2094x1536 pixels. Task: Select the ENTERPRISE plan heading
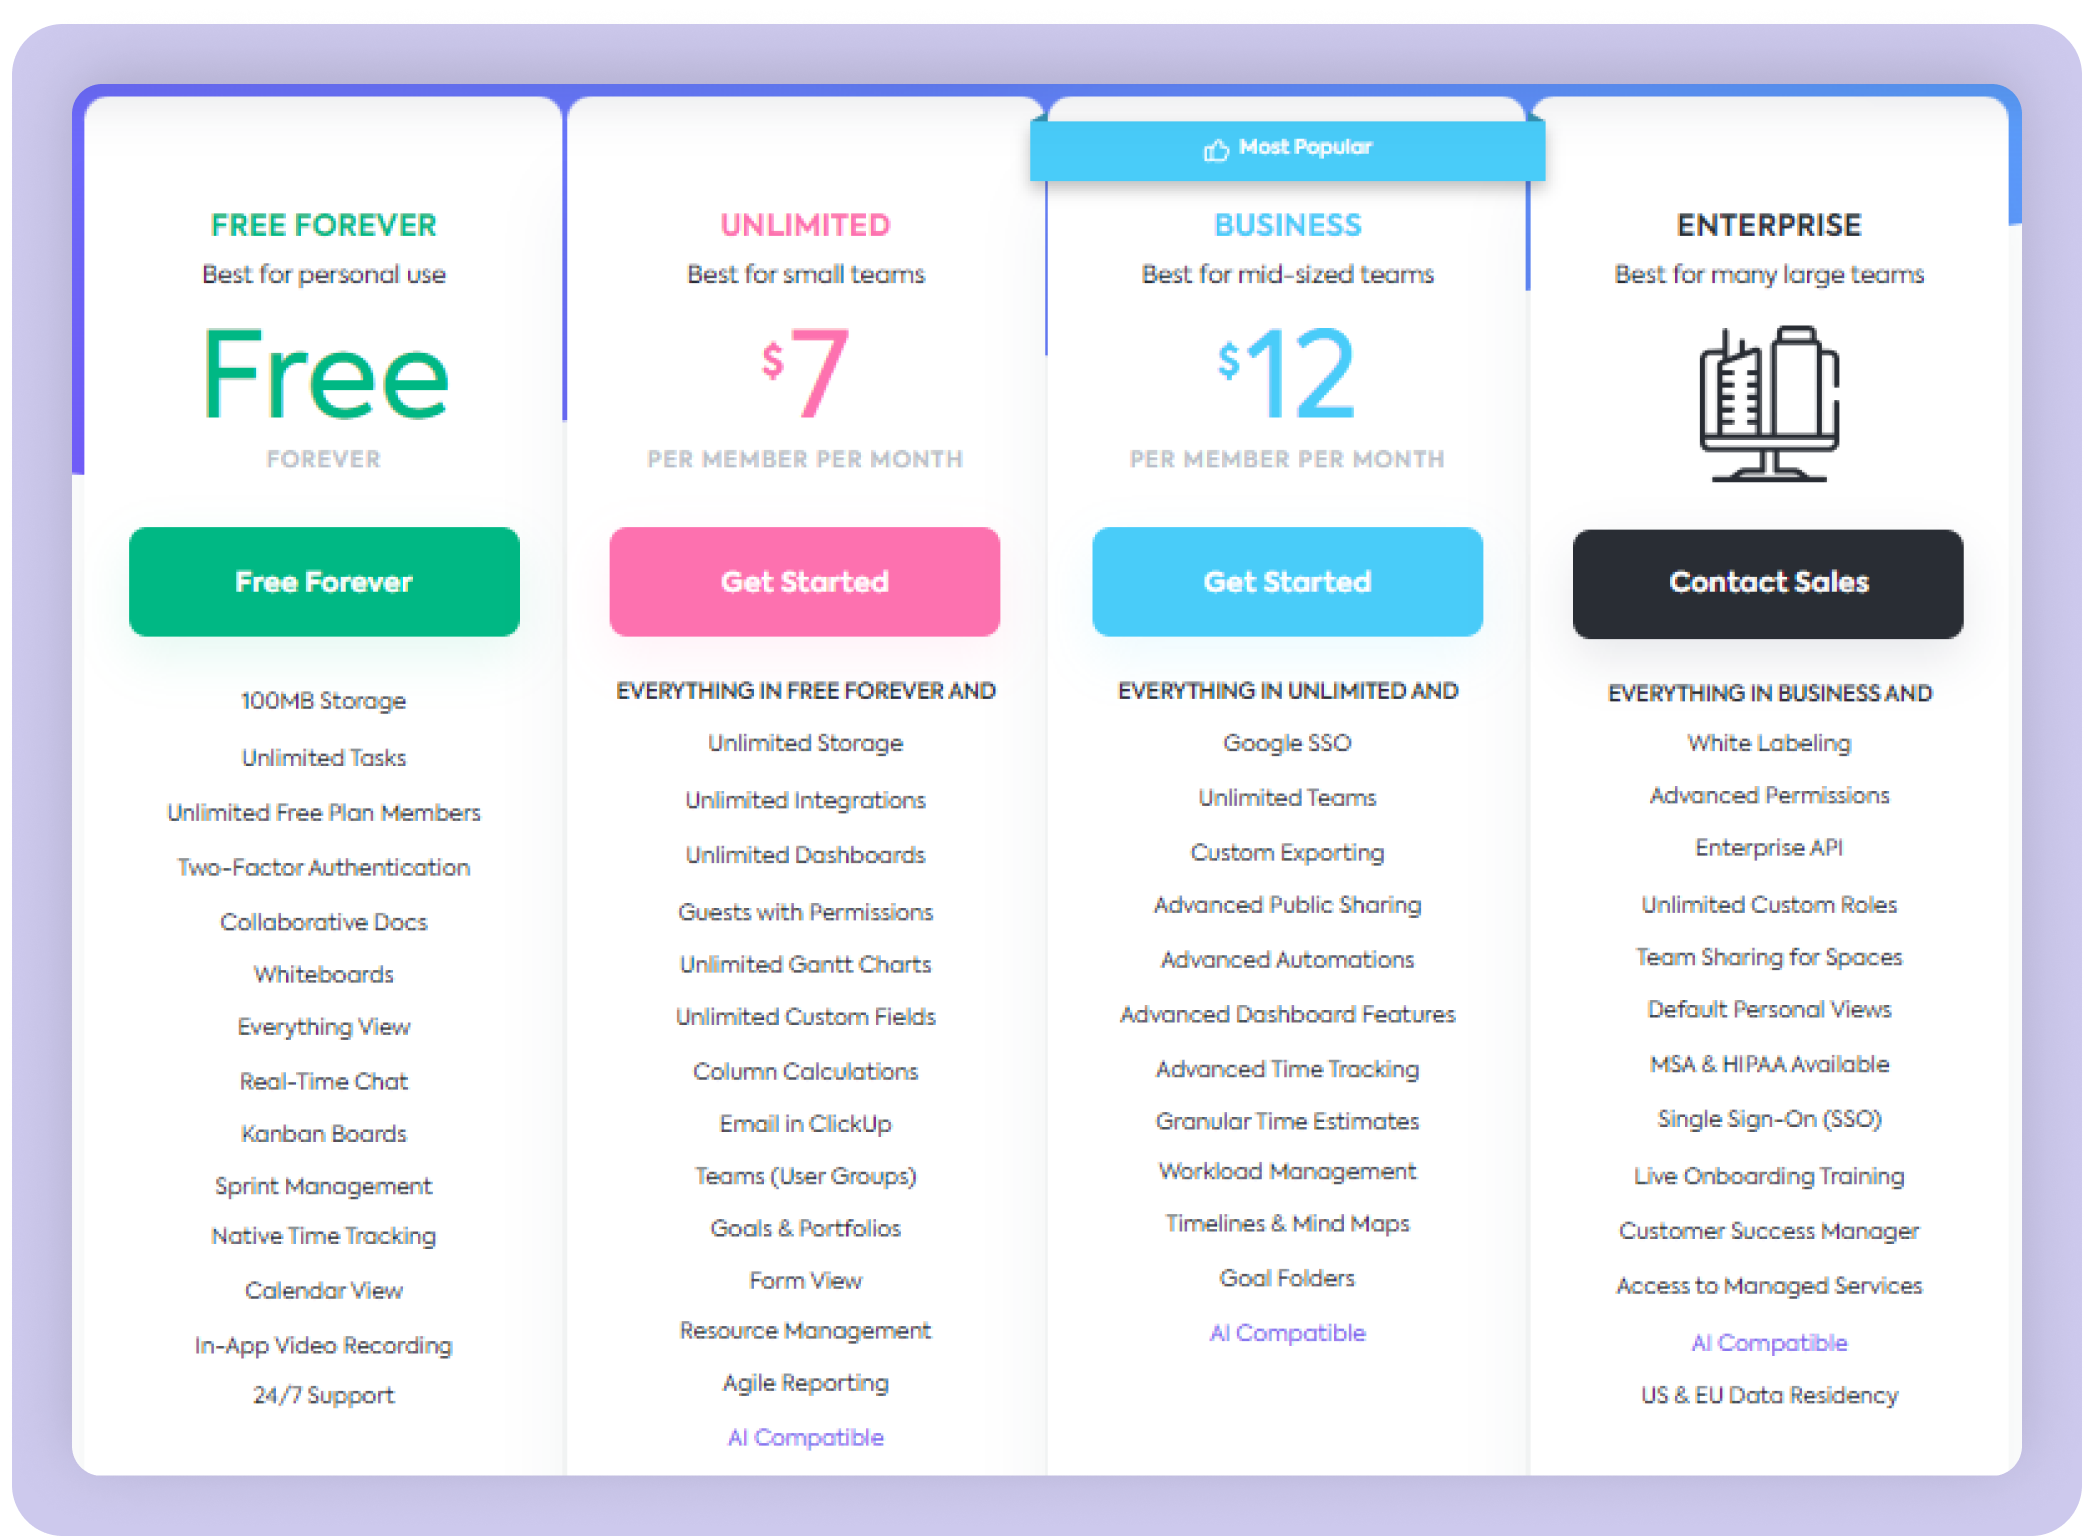pos(1769,225)
